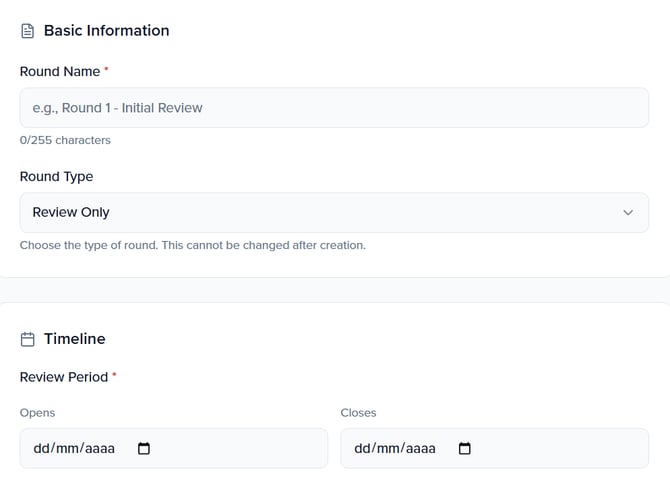This screenshot has width=670, height=490.
Task: Select the day segment in Closes date
Action: tap(363, 449)
